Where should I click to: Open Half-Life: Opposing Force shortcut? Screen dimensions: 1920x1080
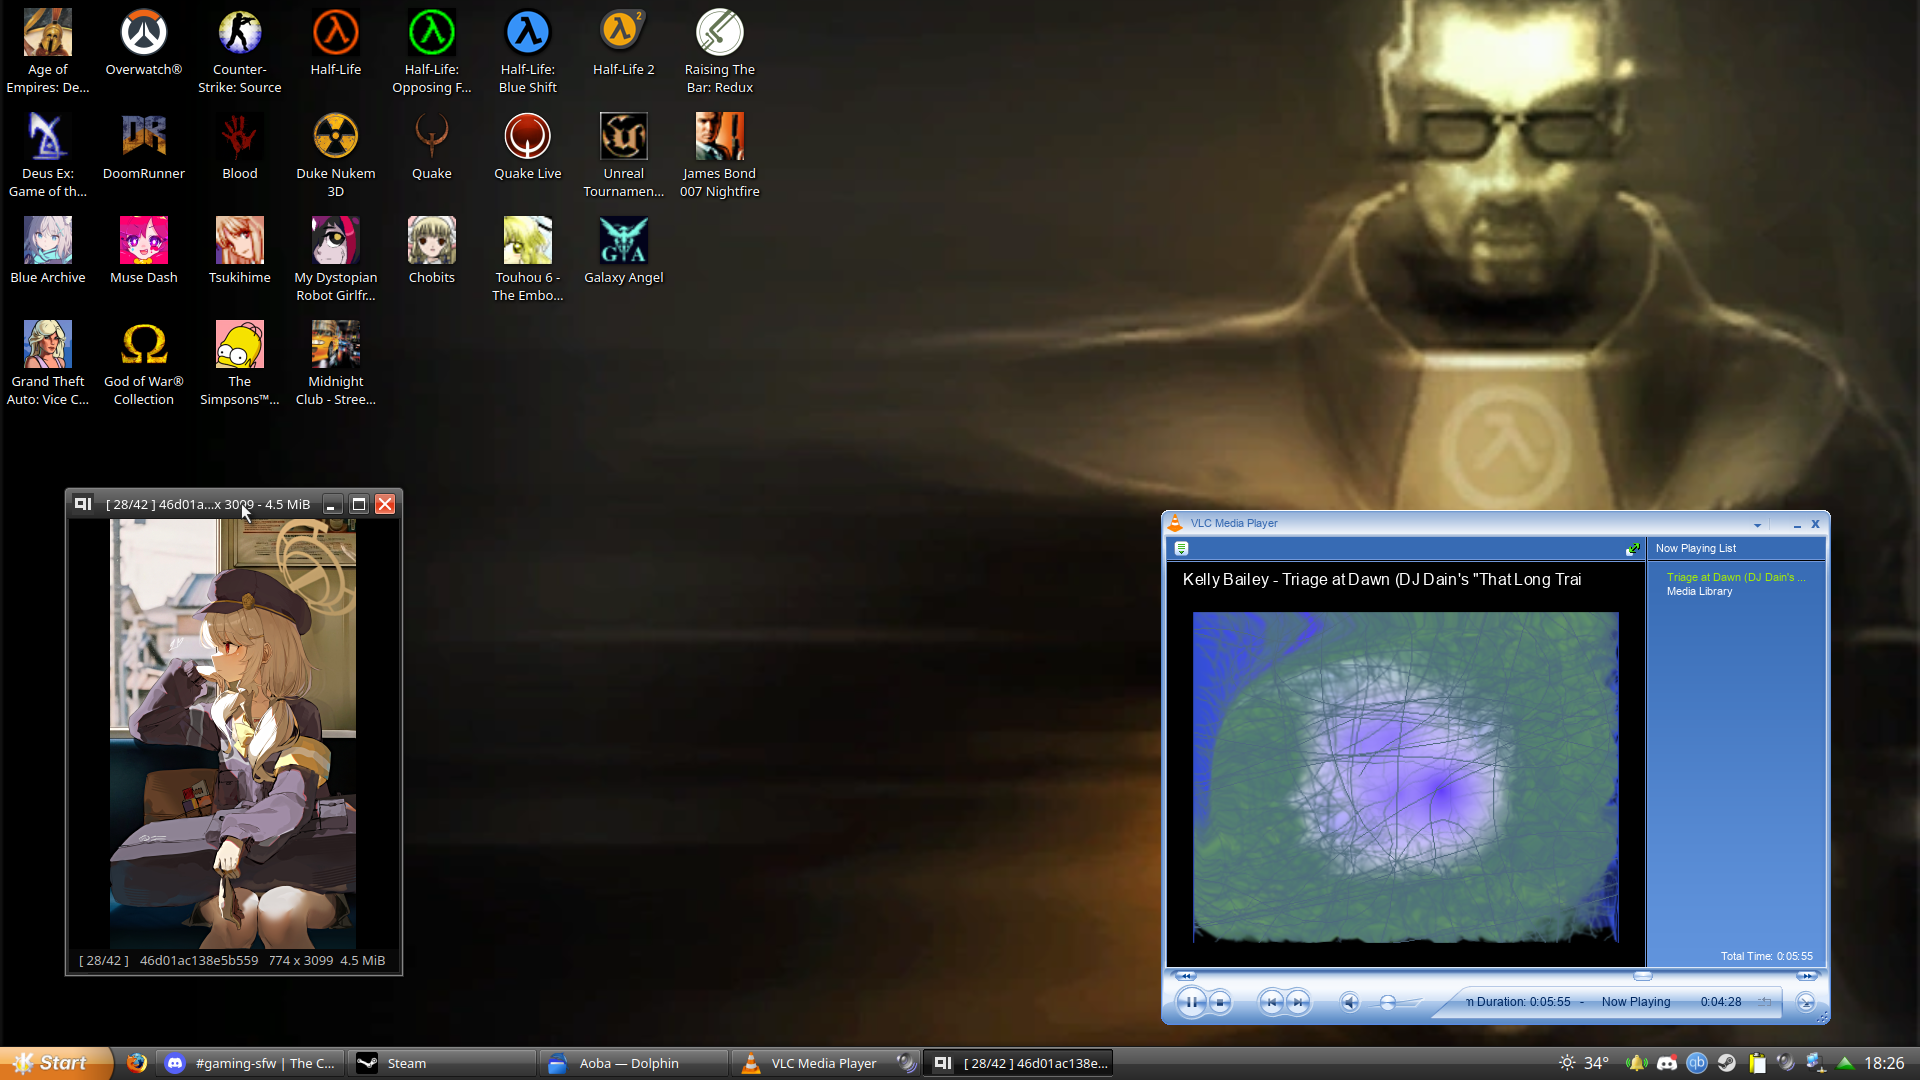[x=432, y=52]
